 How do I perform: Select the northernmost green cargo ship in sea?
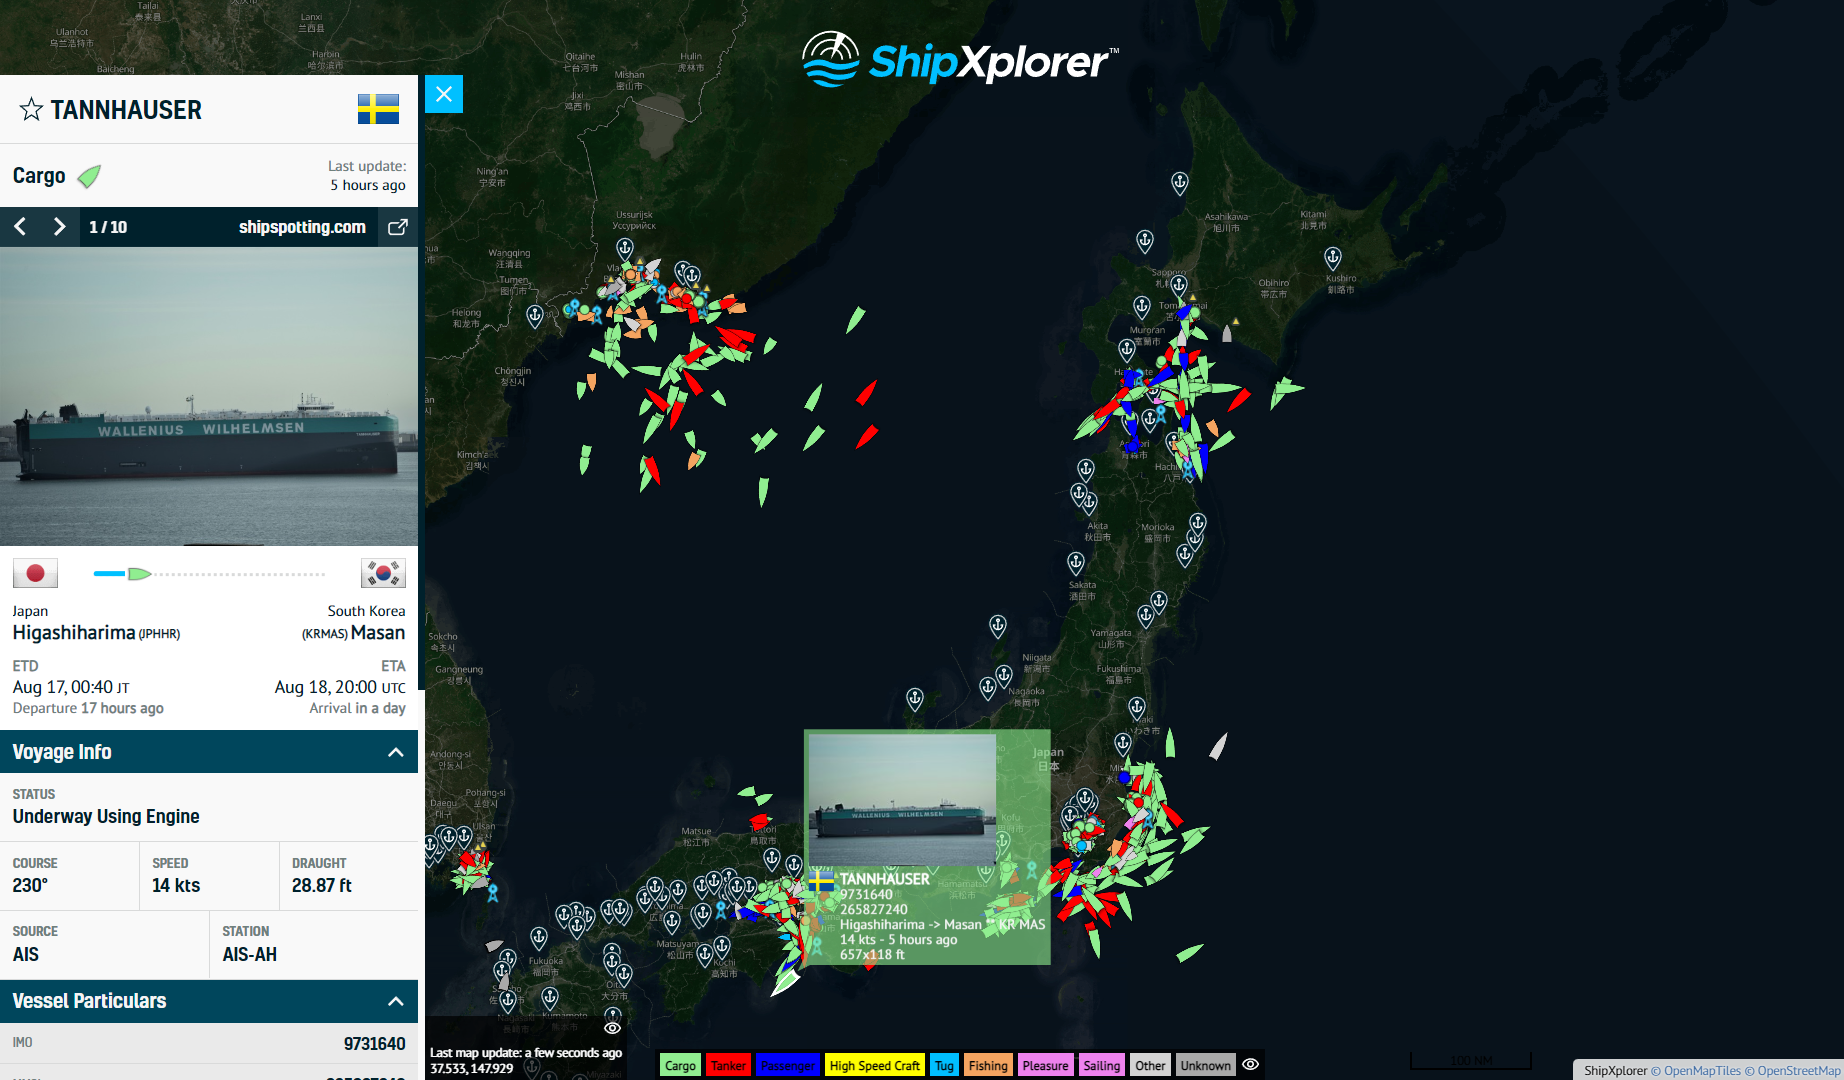[855, 320]
